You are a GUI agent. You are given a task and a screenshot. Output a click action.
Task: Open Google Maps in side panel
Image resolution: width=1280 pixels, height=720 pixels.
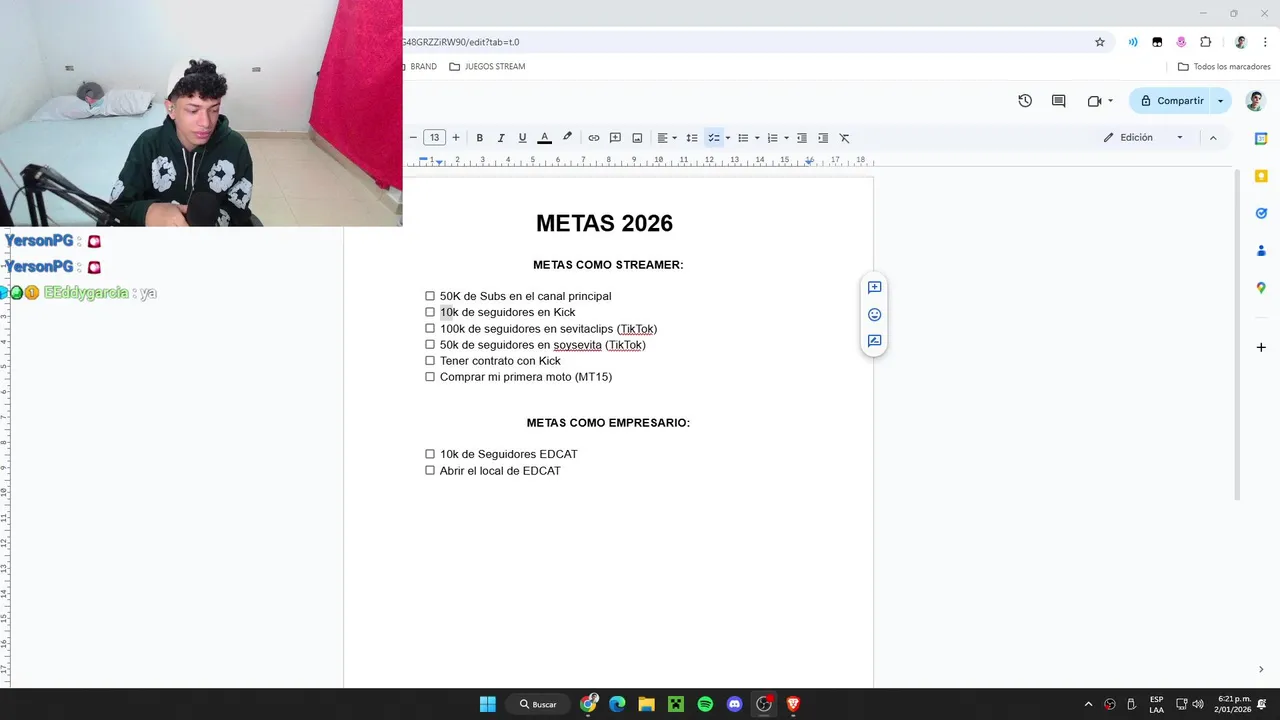click(1261, 288)
